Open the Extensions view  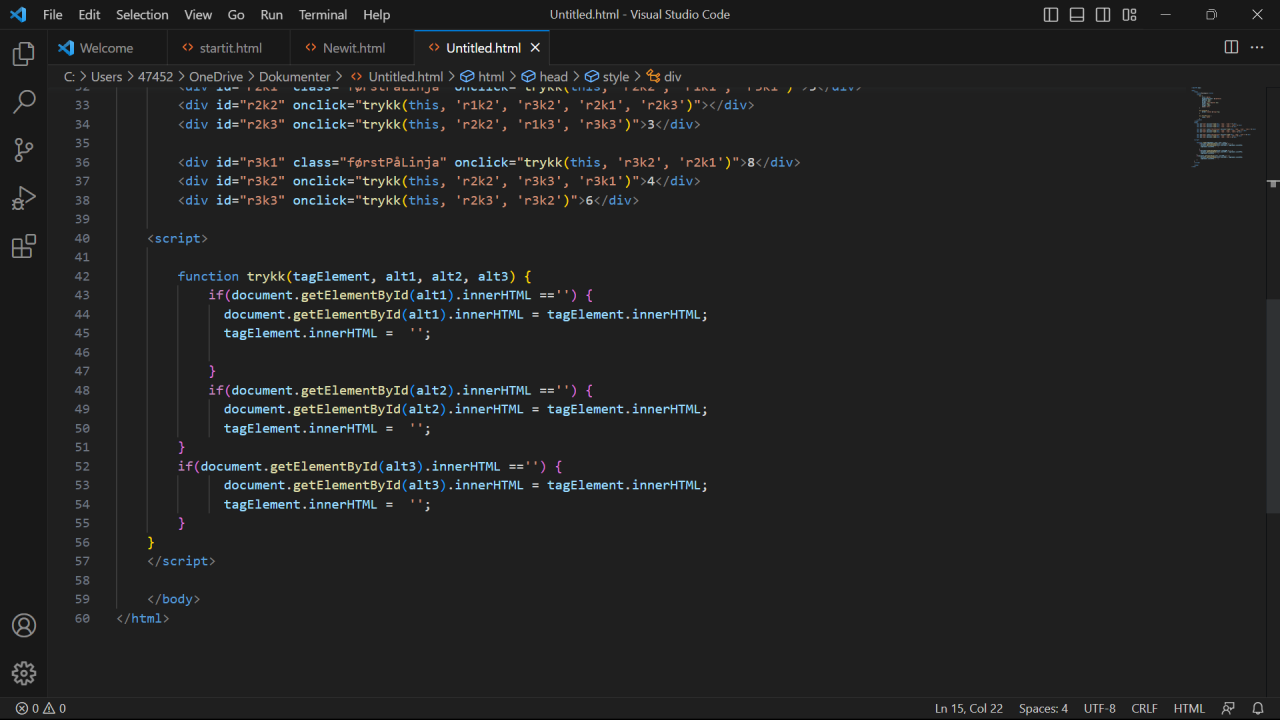24,246
